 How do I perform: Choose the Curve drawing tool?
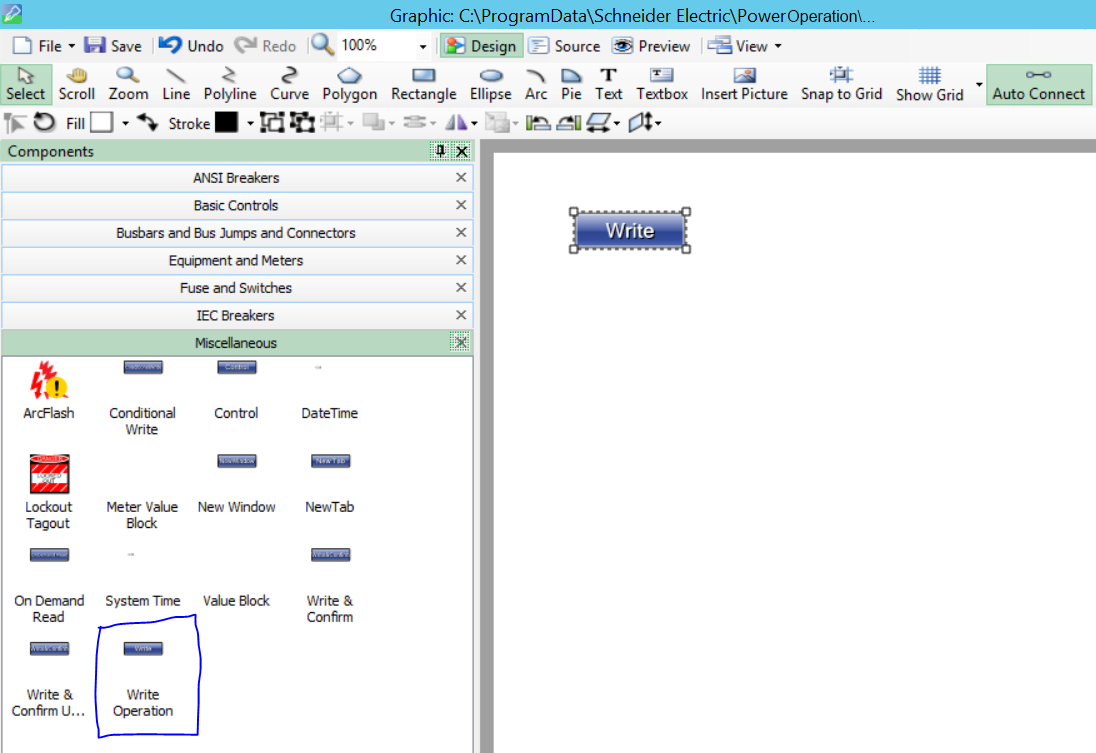point(289,84)
